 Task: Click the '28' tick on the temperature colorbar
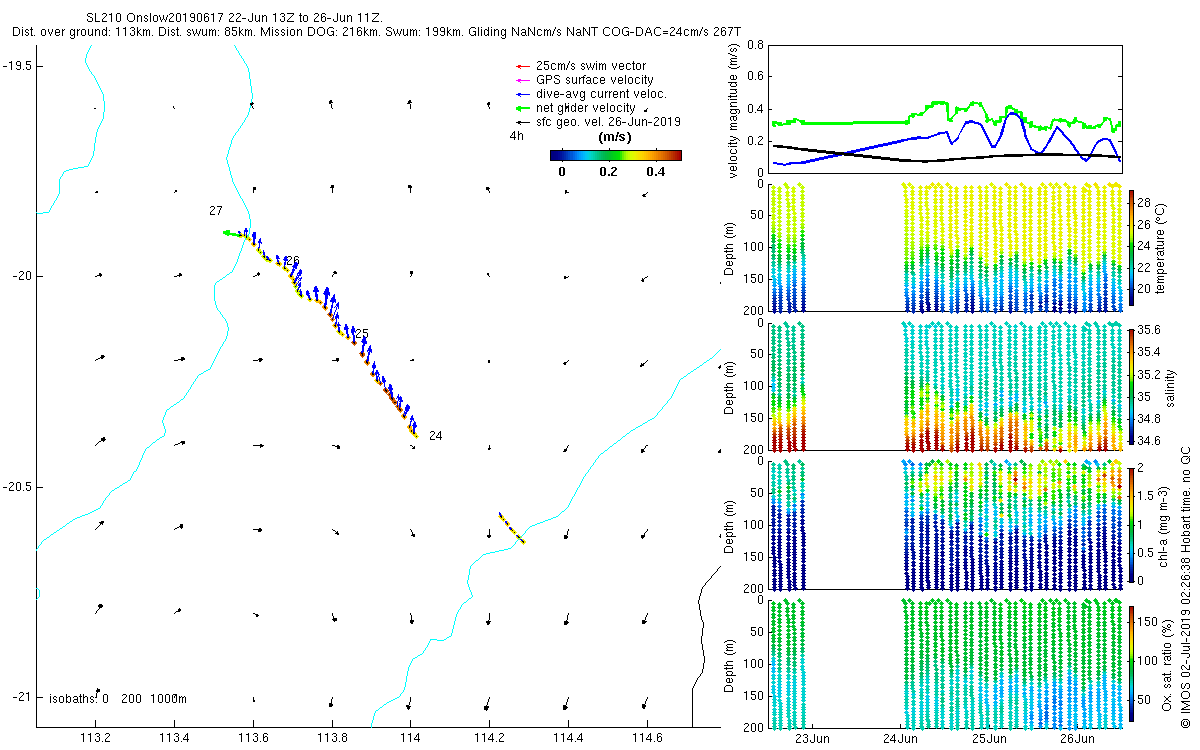coord(1146,204)
